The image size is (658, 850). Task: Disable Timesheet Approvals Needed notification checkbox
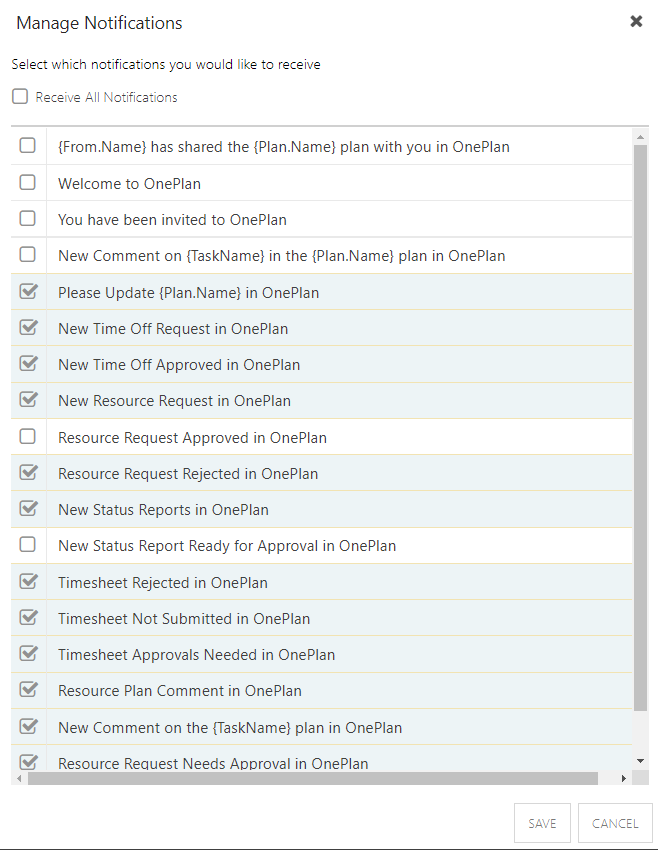(x=28, y=653)
